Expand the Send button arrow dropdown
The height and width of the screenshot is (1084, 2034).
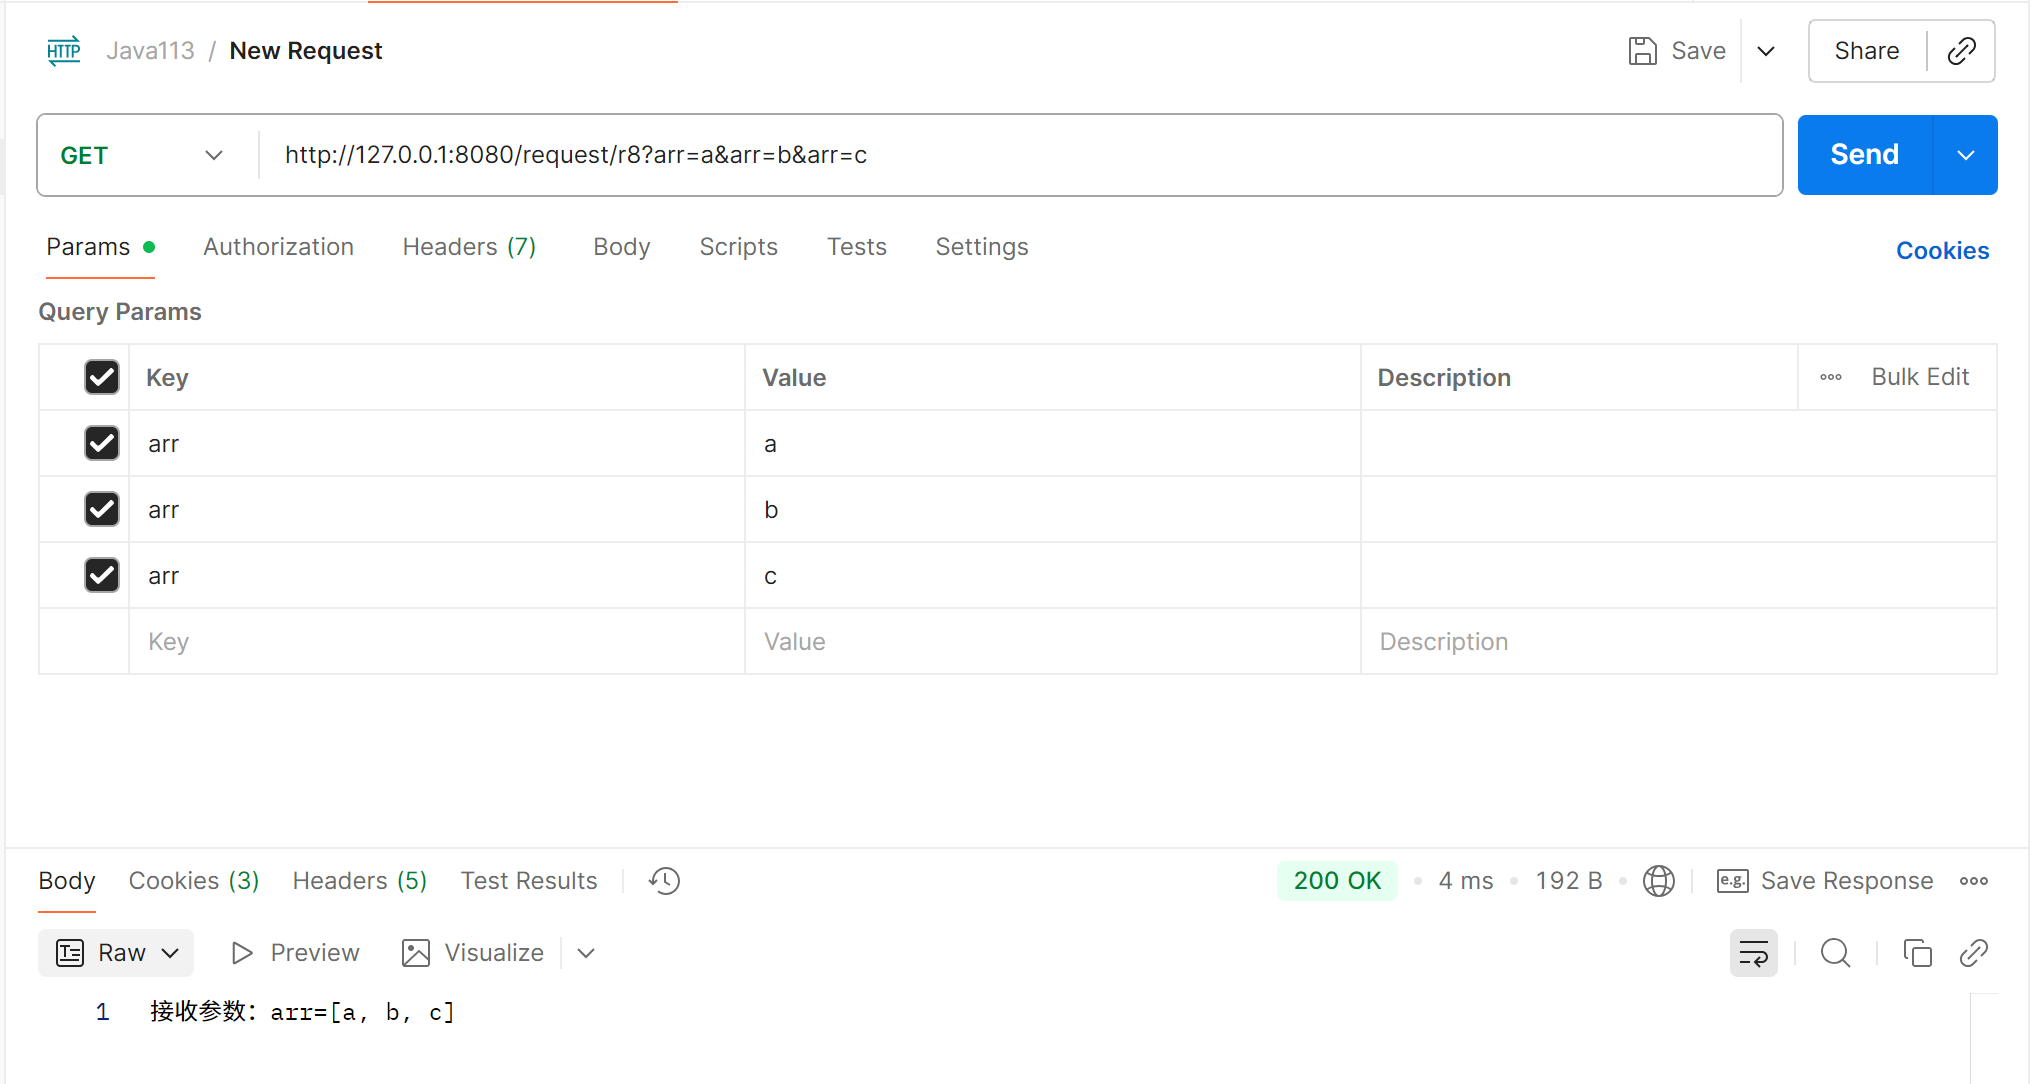pos(1965,155)
